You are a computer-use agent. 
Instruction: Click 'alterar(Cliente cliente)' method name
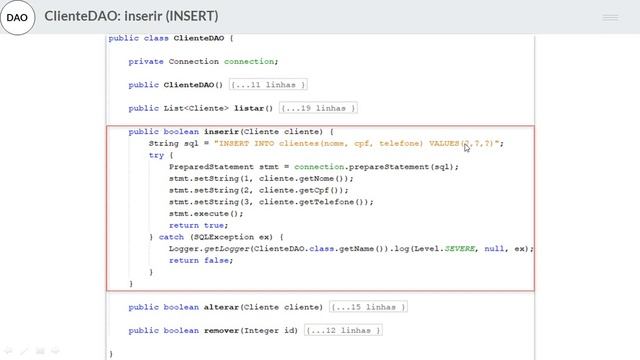pyautogui.click(x=263, y=307)
